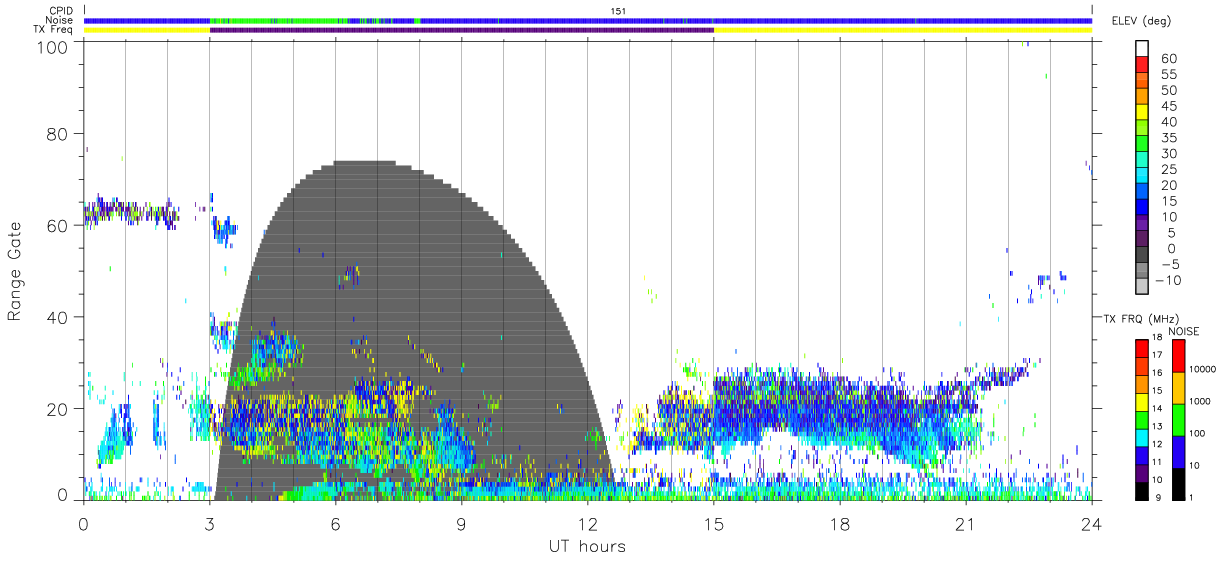Click the '55' value on ELEV colorbar

pyautogui.click(x=1170, y=75)
